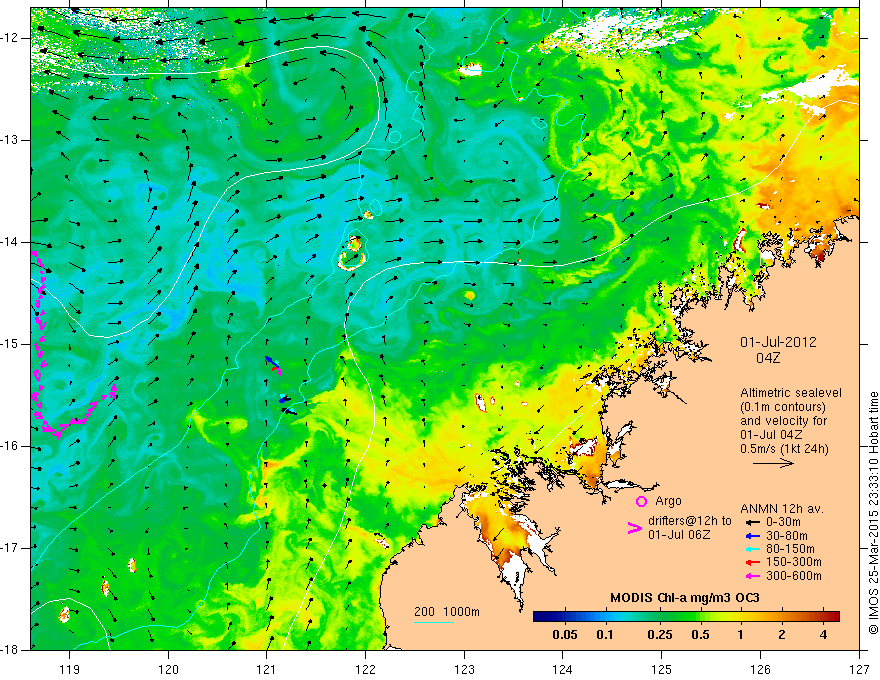Viewport: 880px width, 680px height.
Task: Click the black 0-30m legend arrow
Action: pyautogui.click(x=752, y=522)
